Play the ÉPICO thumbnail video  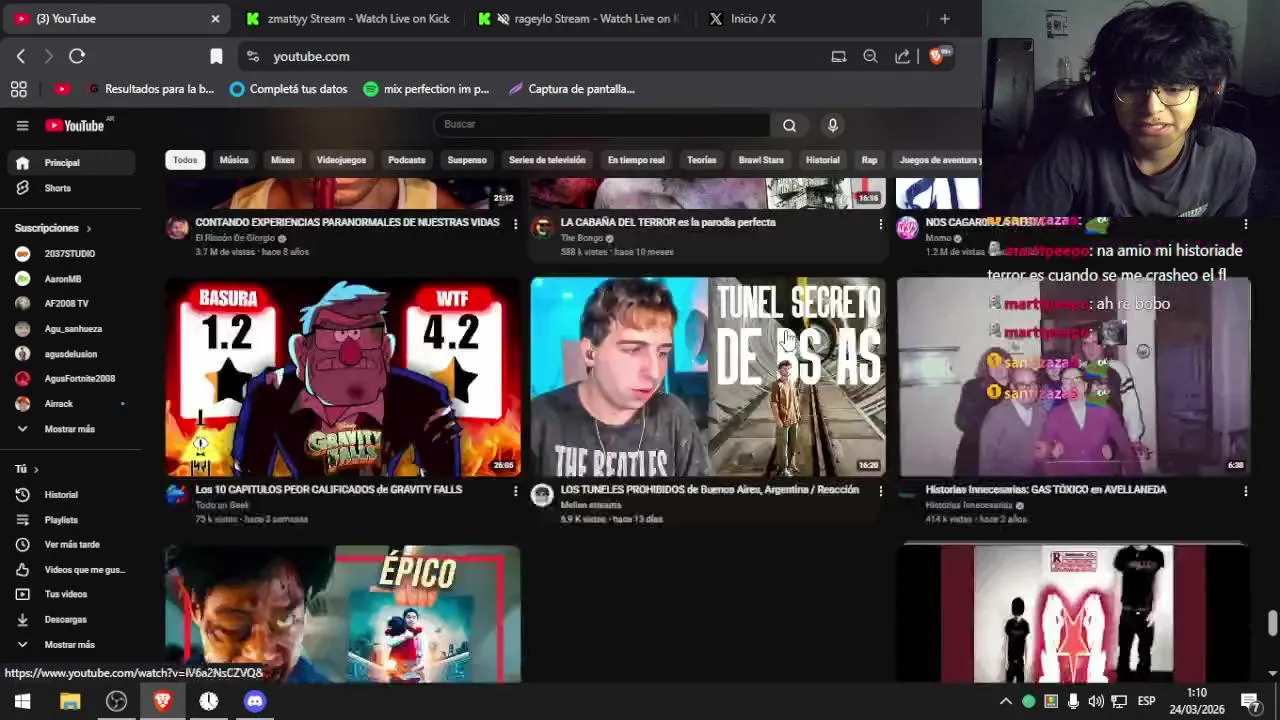342,613
